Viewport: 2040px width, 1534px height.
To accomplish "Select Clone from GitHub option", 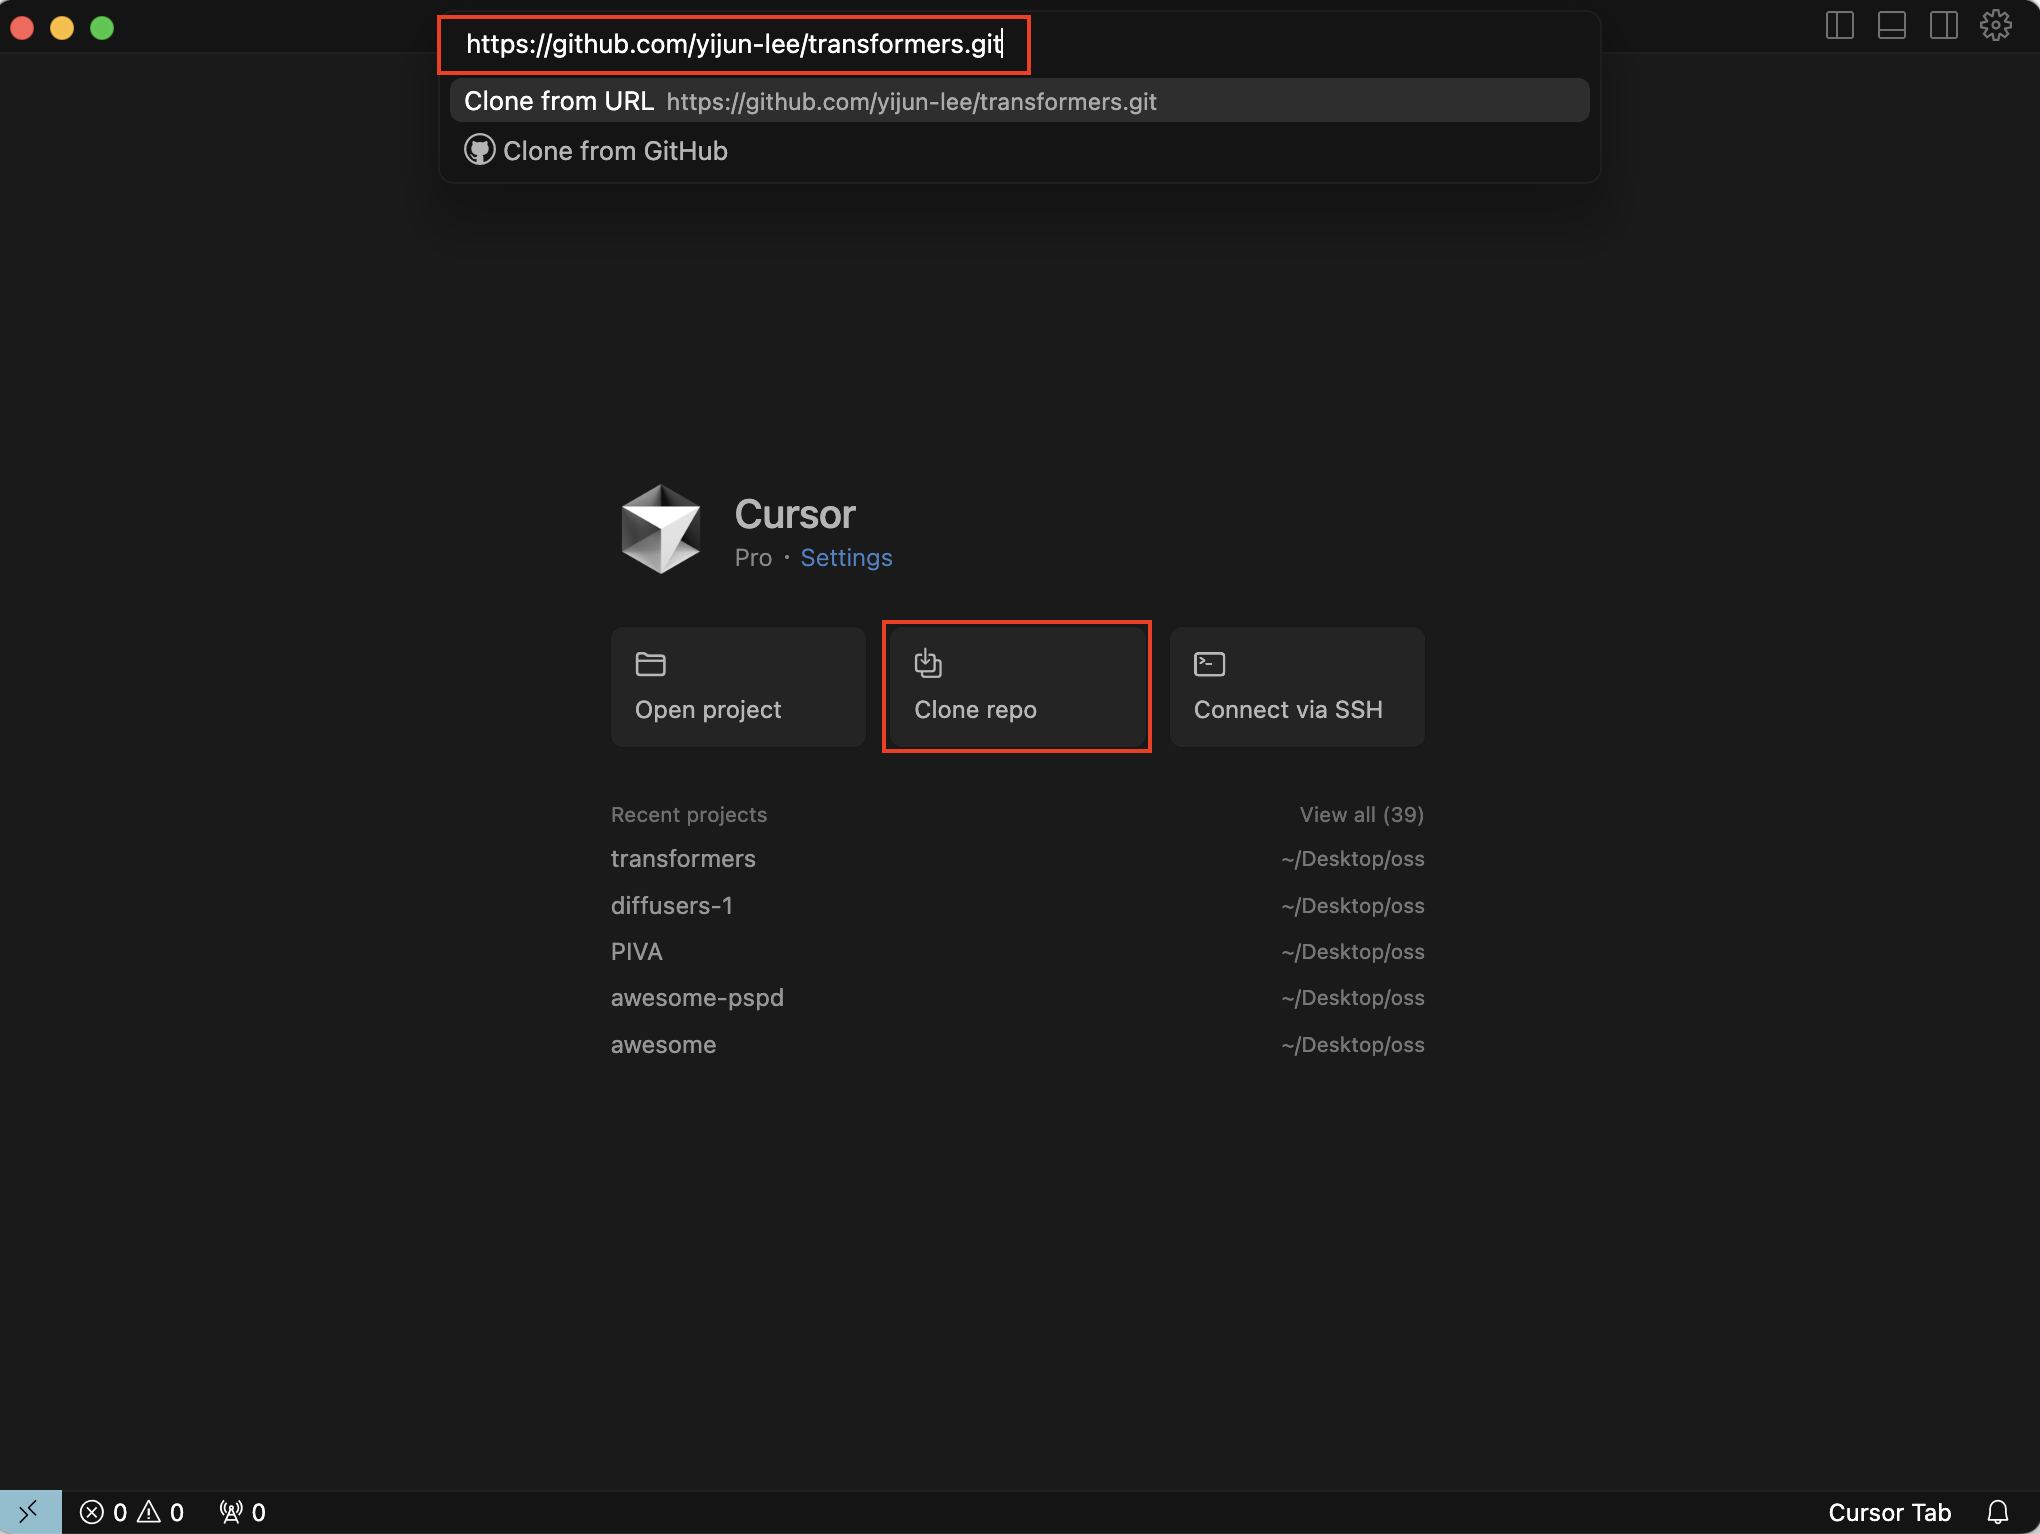I will coord(1019,151).
